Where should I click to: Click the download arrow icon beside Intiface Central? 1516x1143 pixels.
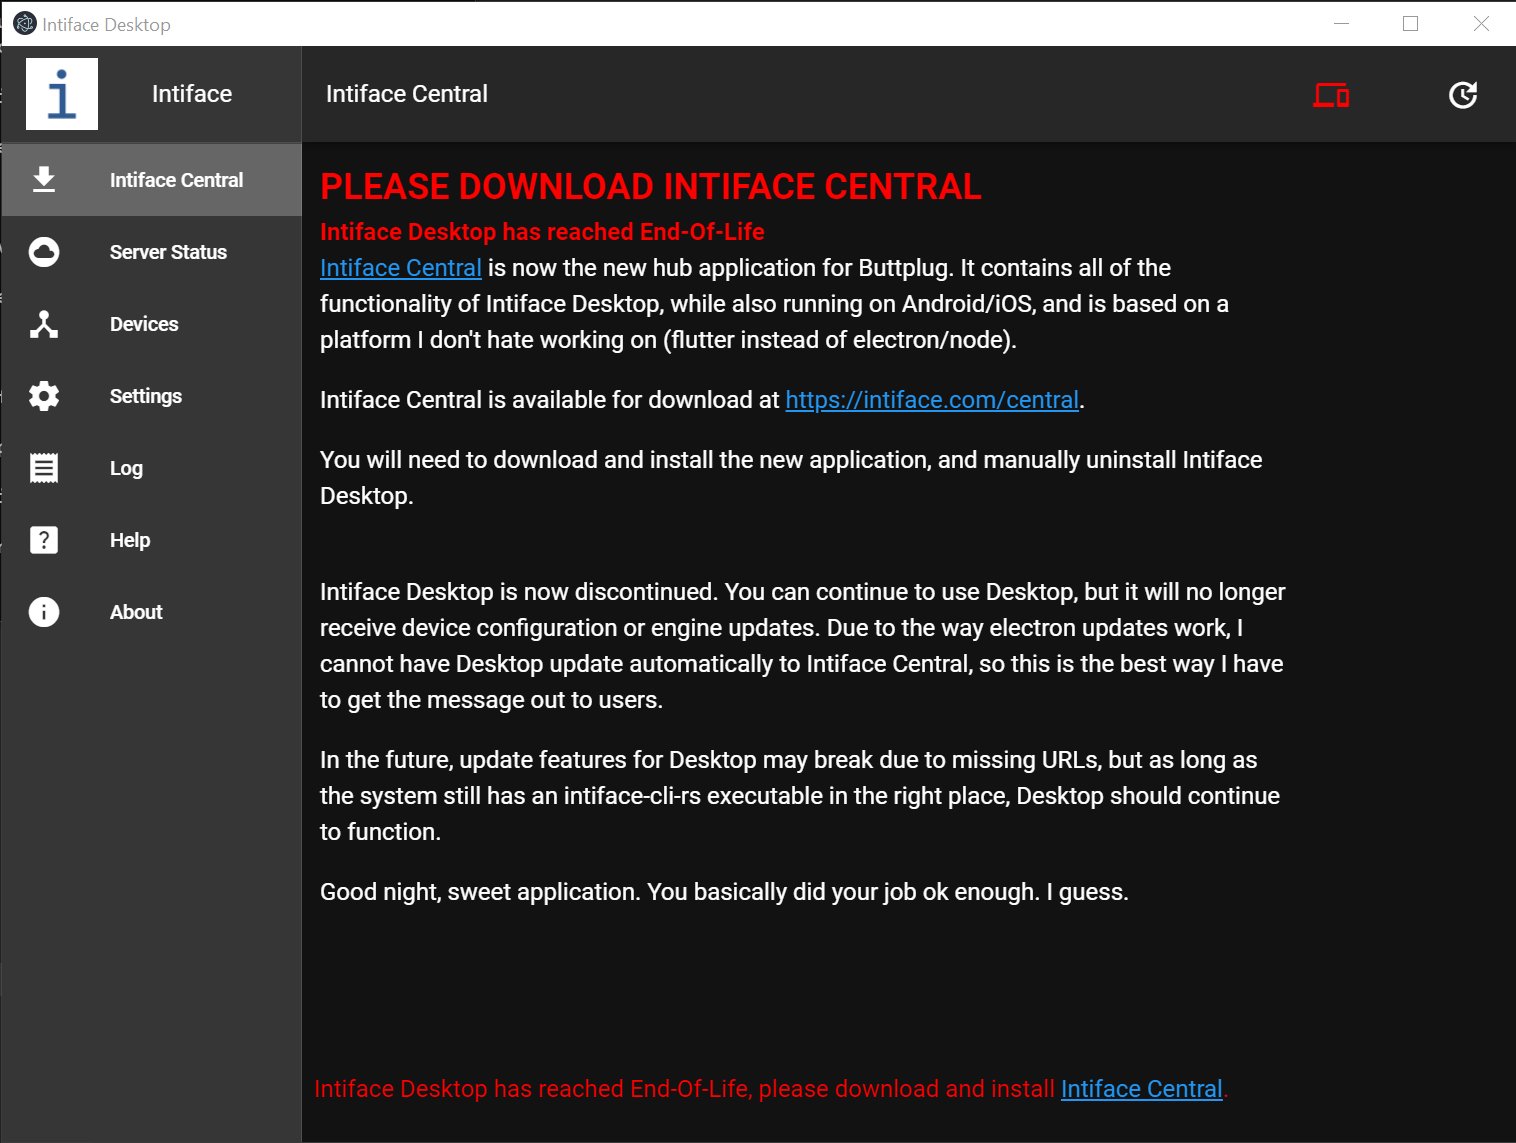click(x=44, y=180)
